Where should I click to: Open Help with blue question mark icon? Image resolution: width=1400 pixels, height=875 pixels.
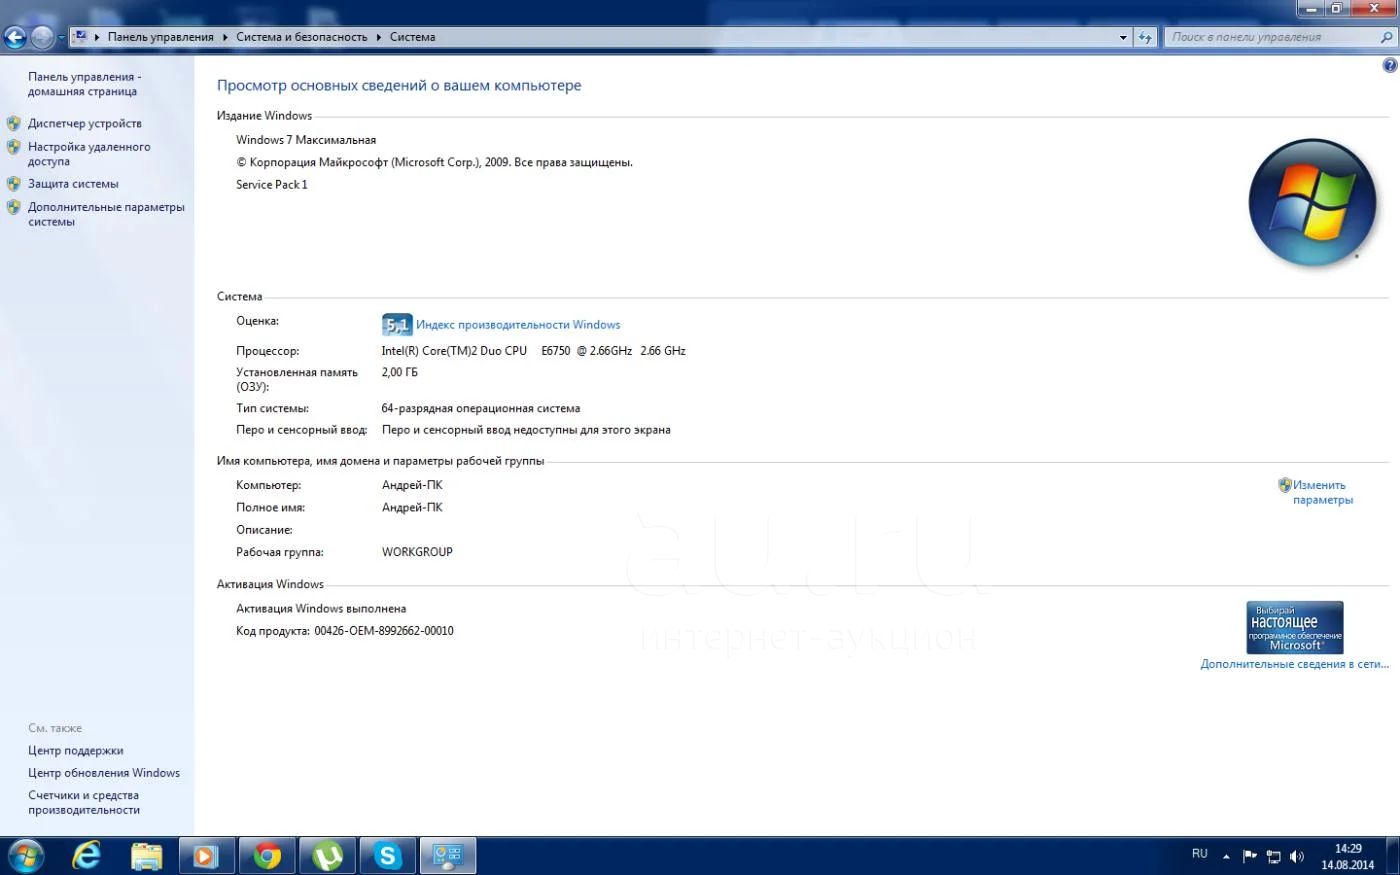click(1389, 65)
